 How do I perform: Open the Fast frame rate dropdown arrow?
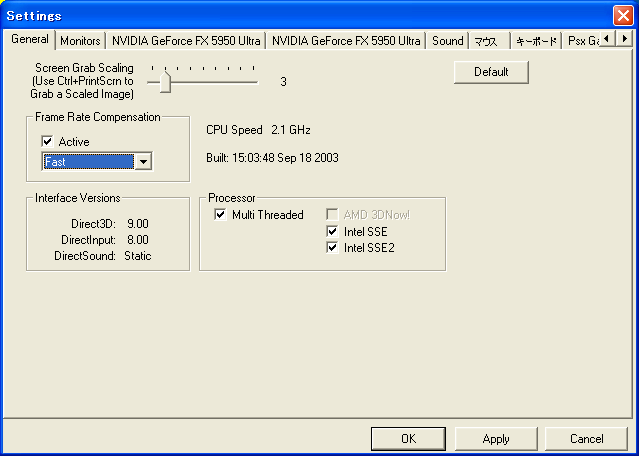pos(143,162)
